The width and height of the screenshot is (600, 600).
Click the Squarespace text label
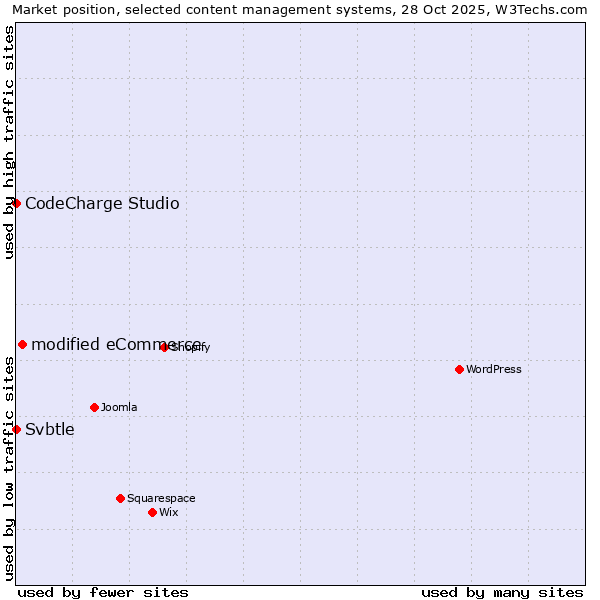[161, 498]
